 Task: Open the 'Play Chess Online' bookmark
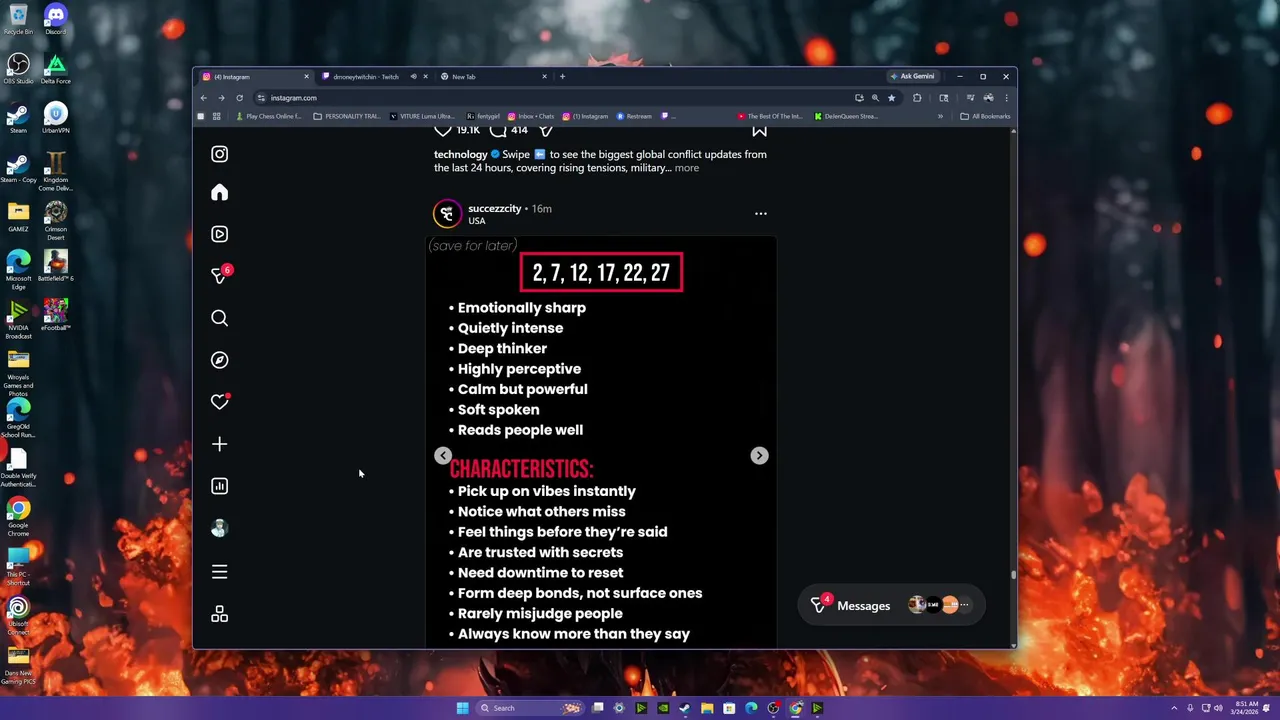(268, 116)
